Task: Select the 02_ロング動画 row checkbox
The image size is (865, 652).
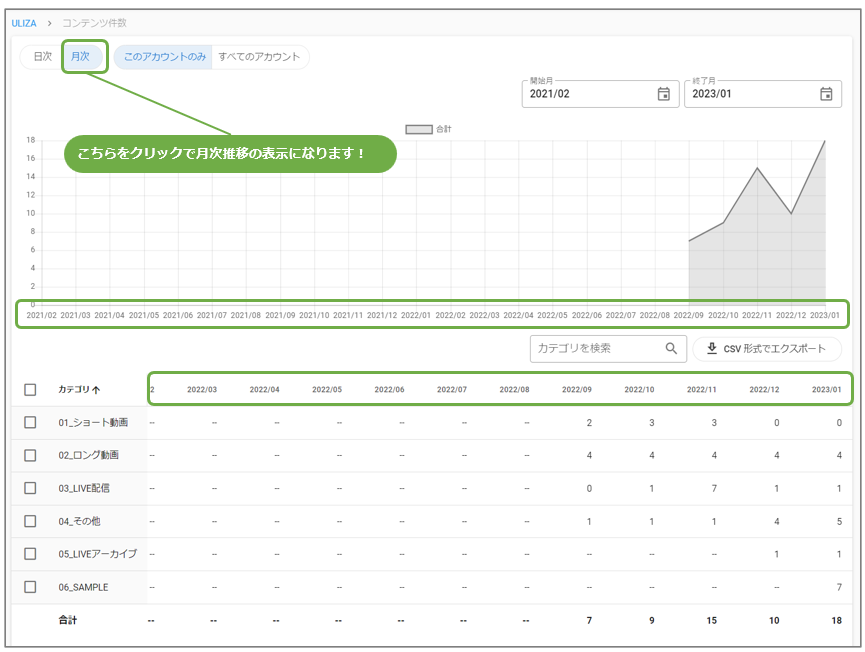Action: click(x=30, y=455)
